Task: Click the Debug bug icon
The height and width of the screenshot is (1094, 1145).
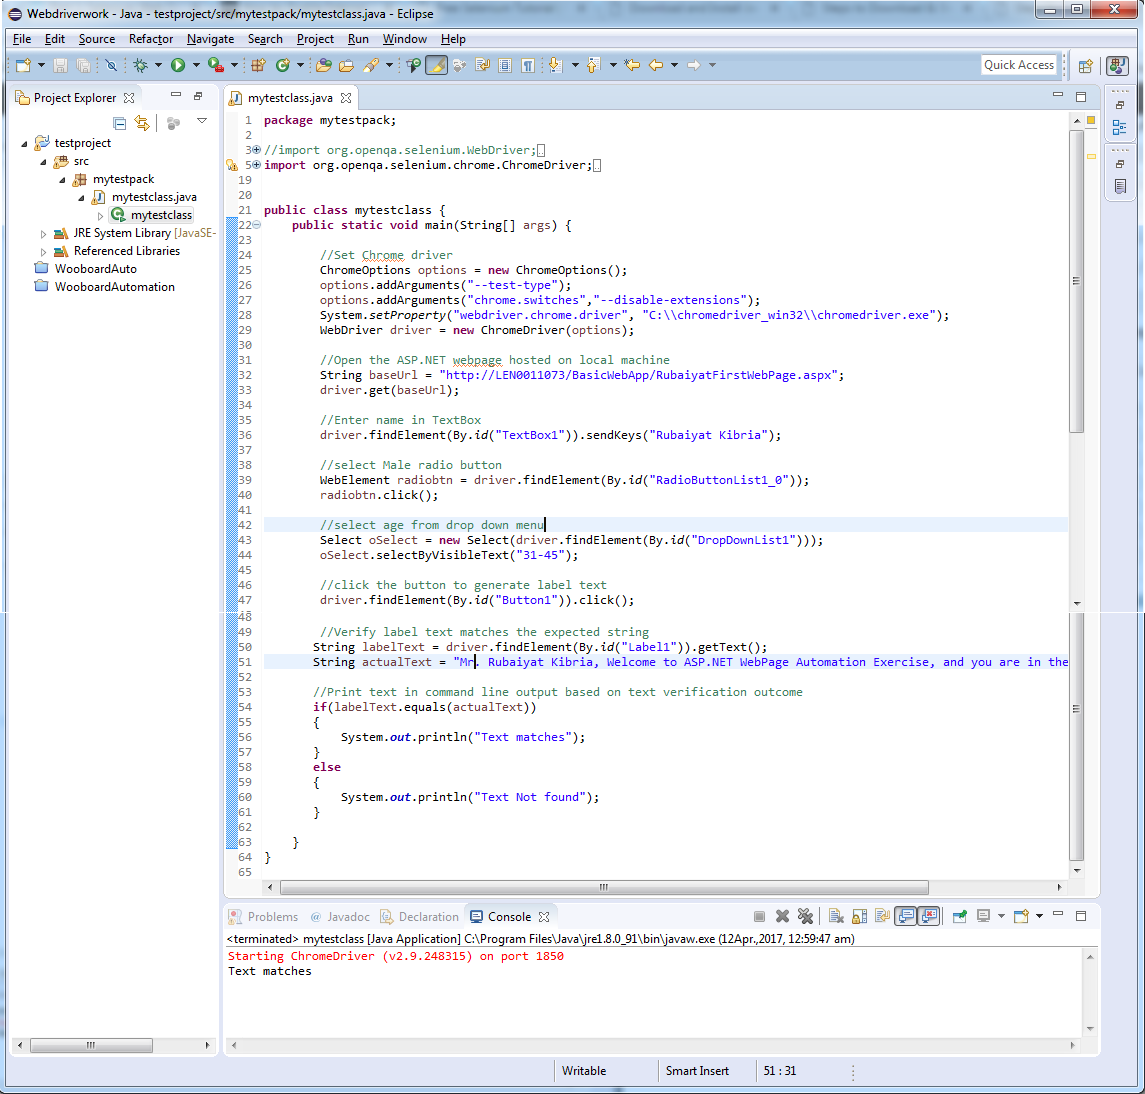Action: click(x=140, y=65)
